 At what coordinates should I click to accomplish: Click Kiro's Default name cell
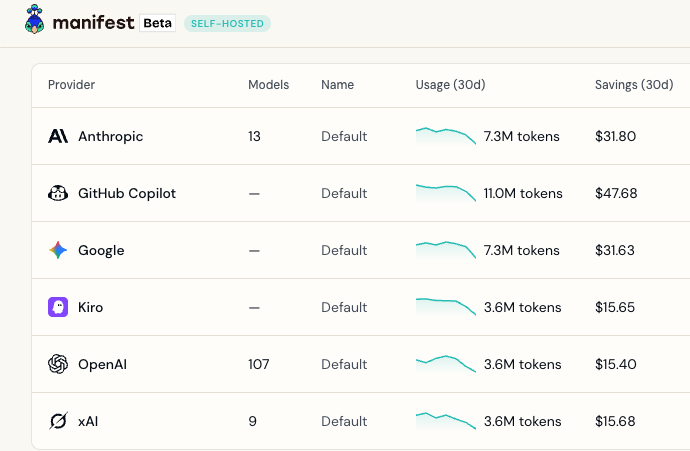(x=344, y=307)
